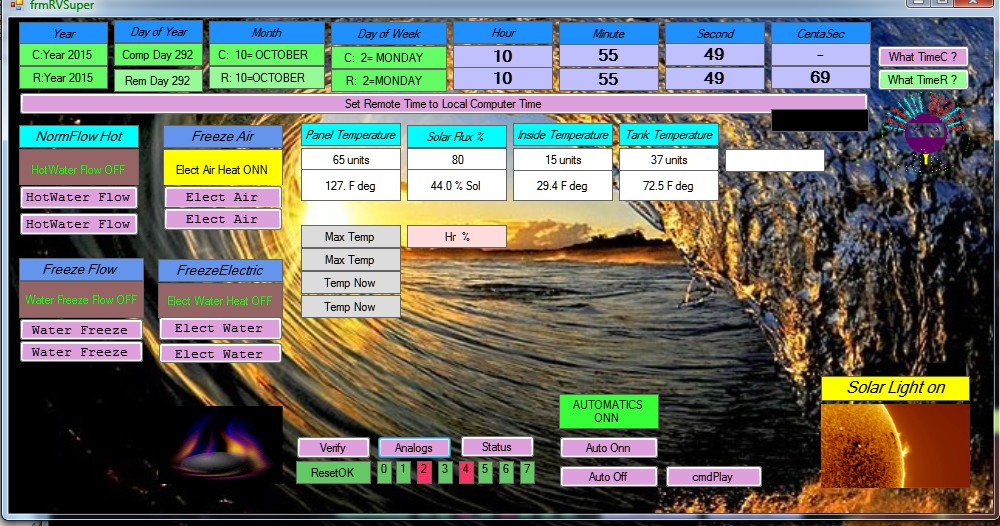
Task: Toggle bit indicator 1
Action: (x=404, y=472)
